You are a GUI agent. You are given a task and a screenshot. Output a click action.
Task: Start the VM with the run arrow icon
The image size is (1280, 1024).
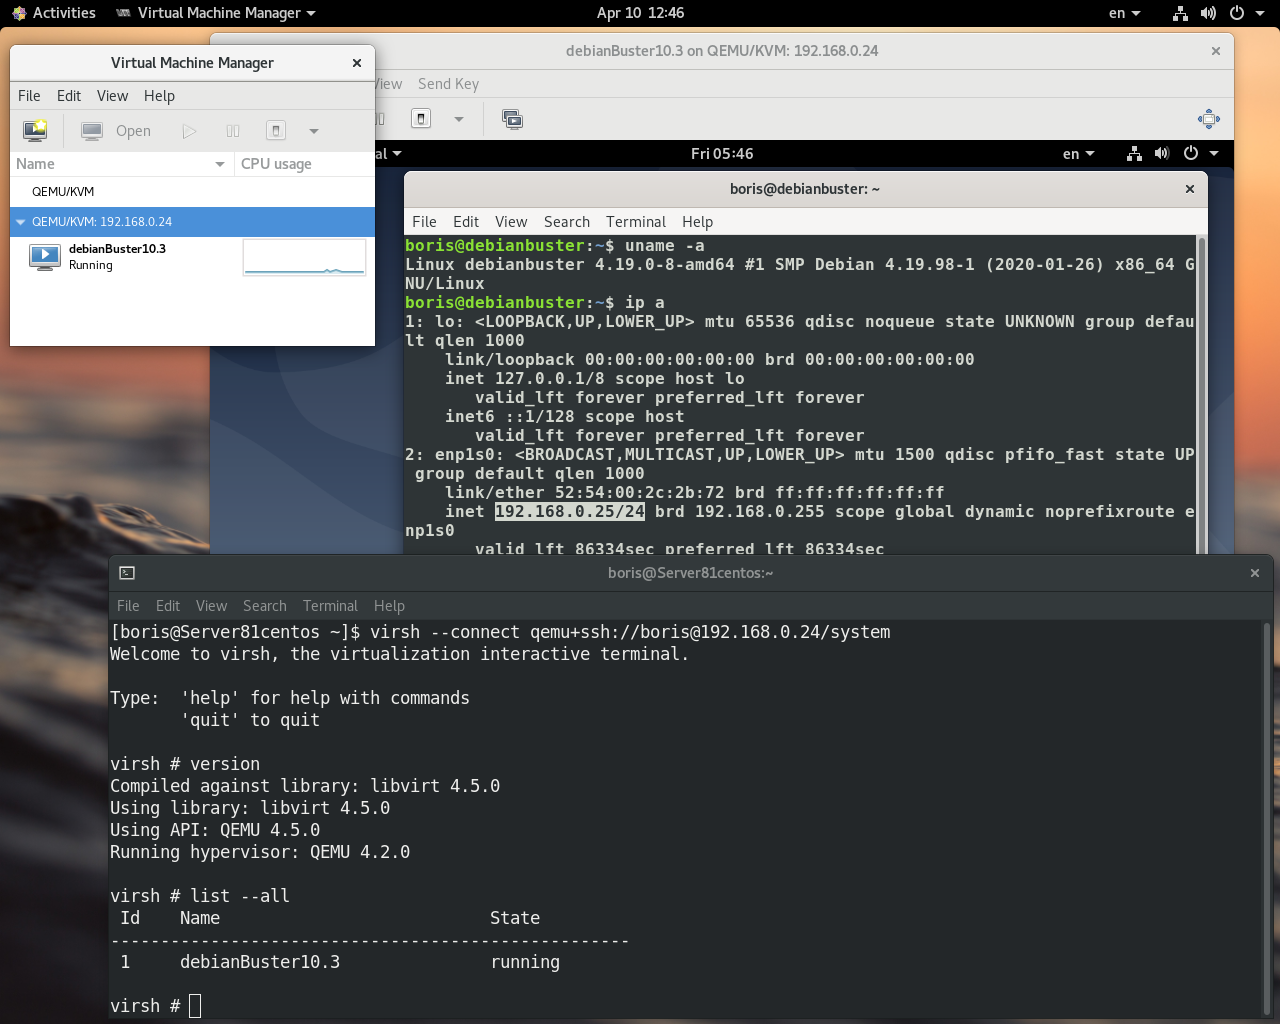pyautogui.click(x=189, y=130)
